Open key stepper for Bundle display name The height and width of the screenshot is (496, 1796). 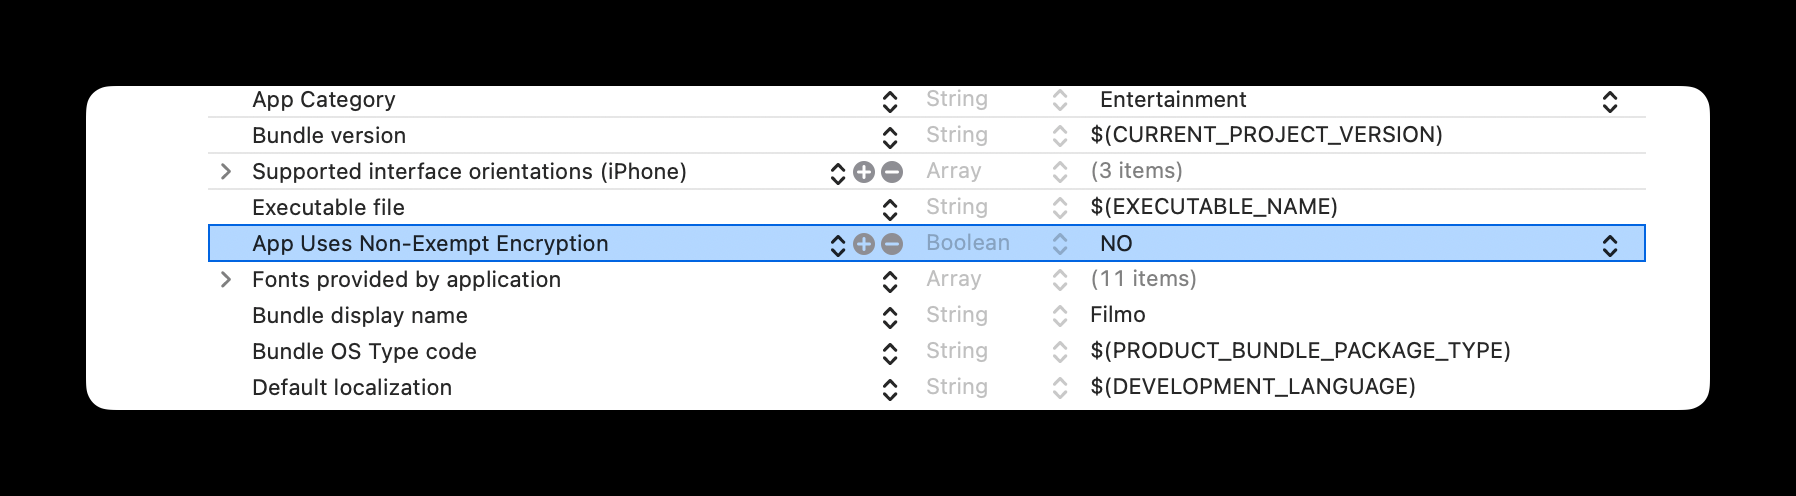tap(889, 317)
